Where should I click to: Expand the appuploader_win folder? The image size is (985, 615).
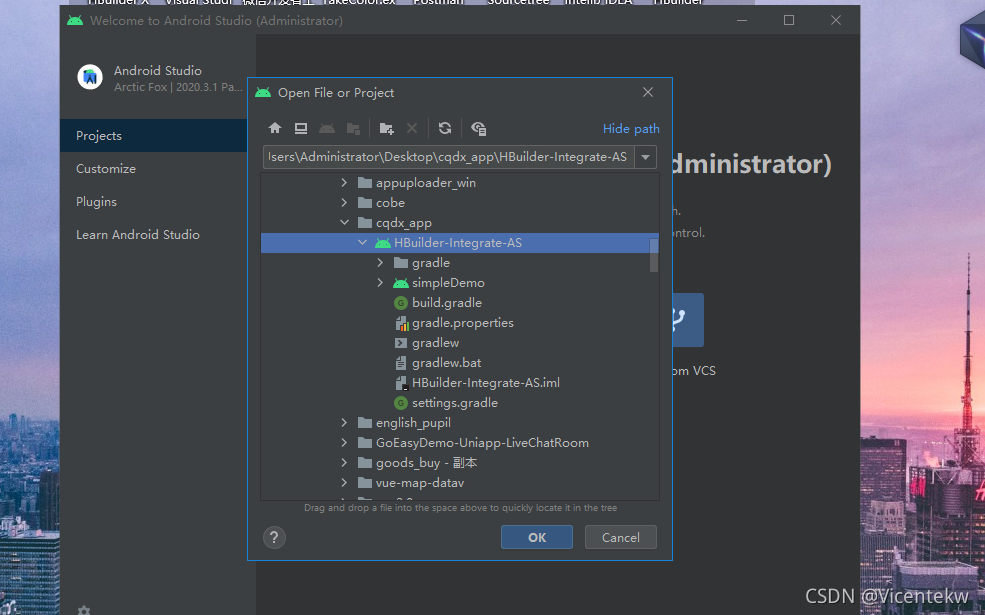344,183
